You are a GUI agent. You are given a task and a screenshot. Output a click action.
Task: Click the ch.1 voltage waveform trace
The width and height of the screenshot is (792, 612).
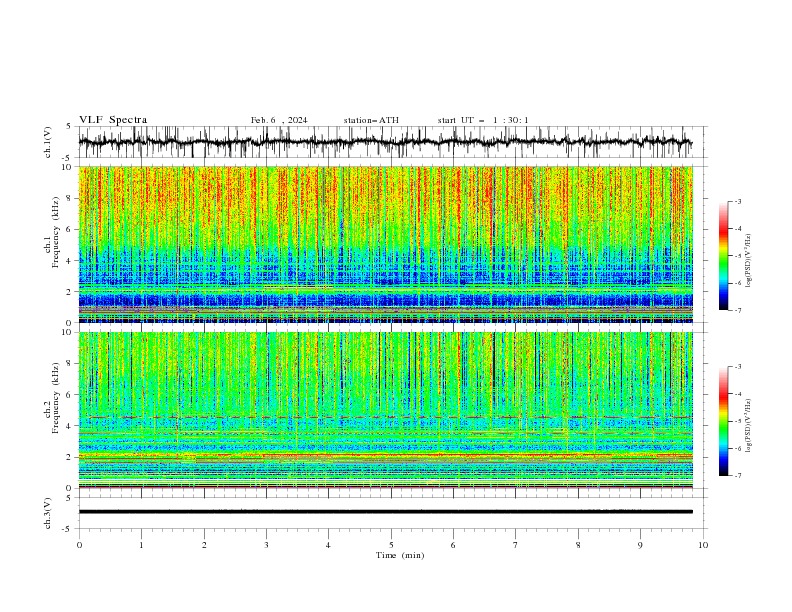385,142
